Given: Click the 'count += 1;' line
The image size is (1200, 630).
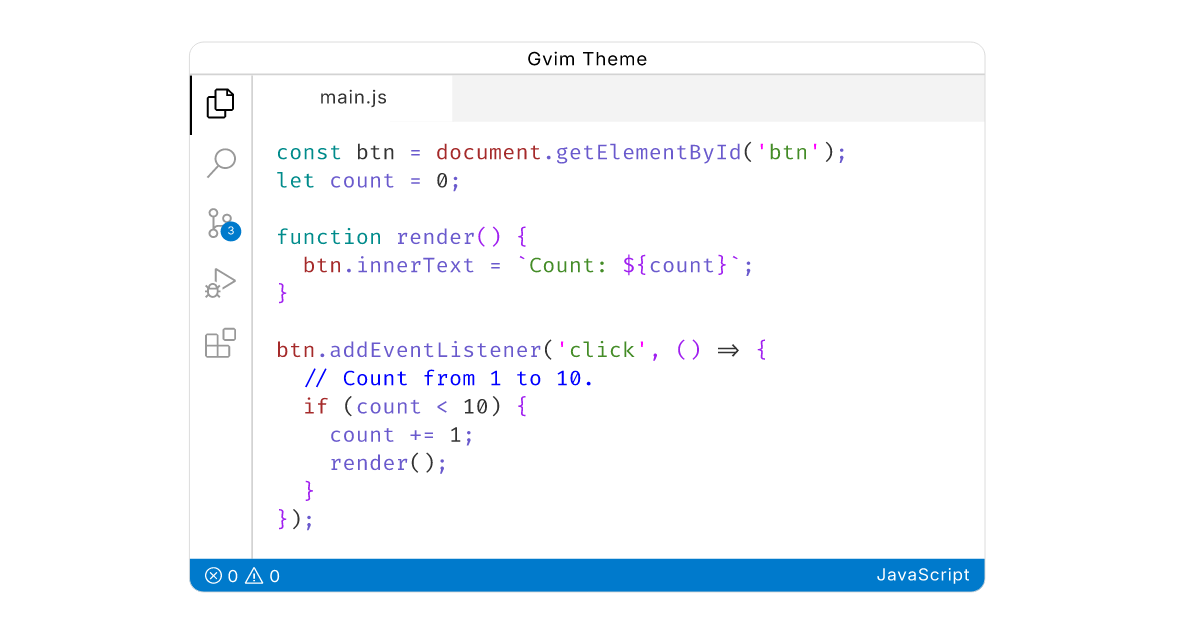Looking at the screenshot, I should [402, 435].
